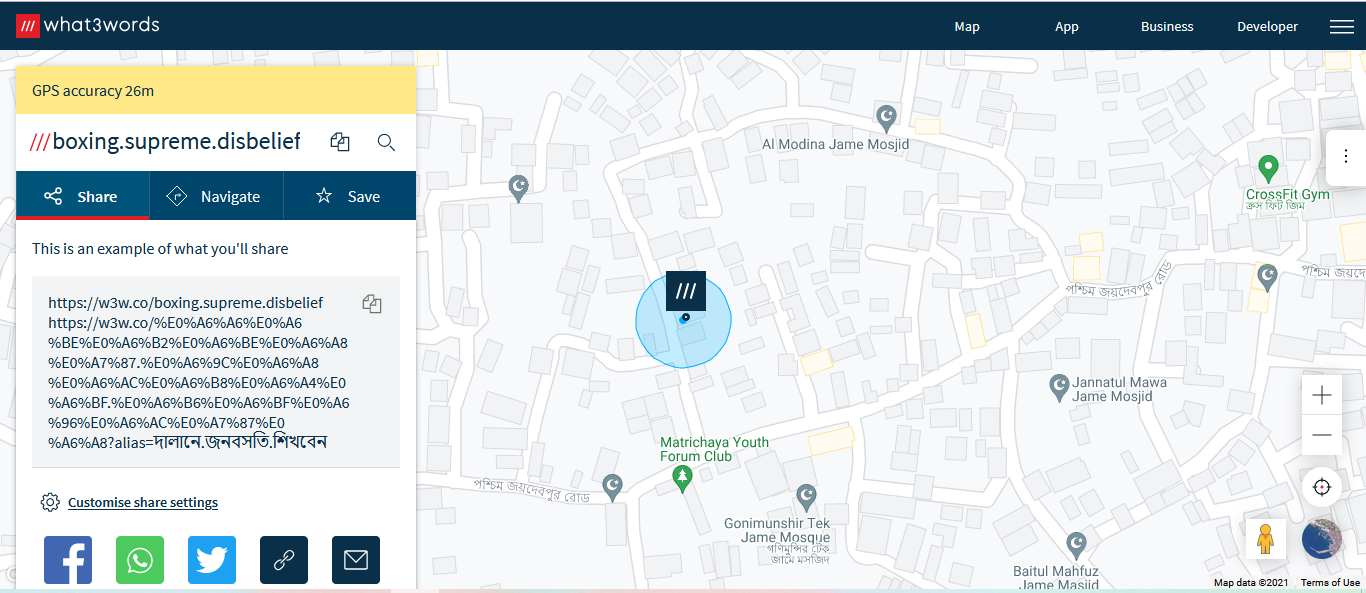Share via email envelope icon
Viewport: 1366px width, 593px height.
pos(356,560)
